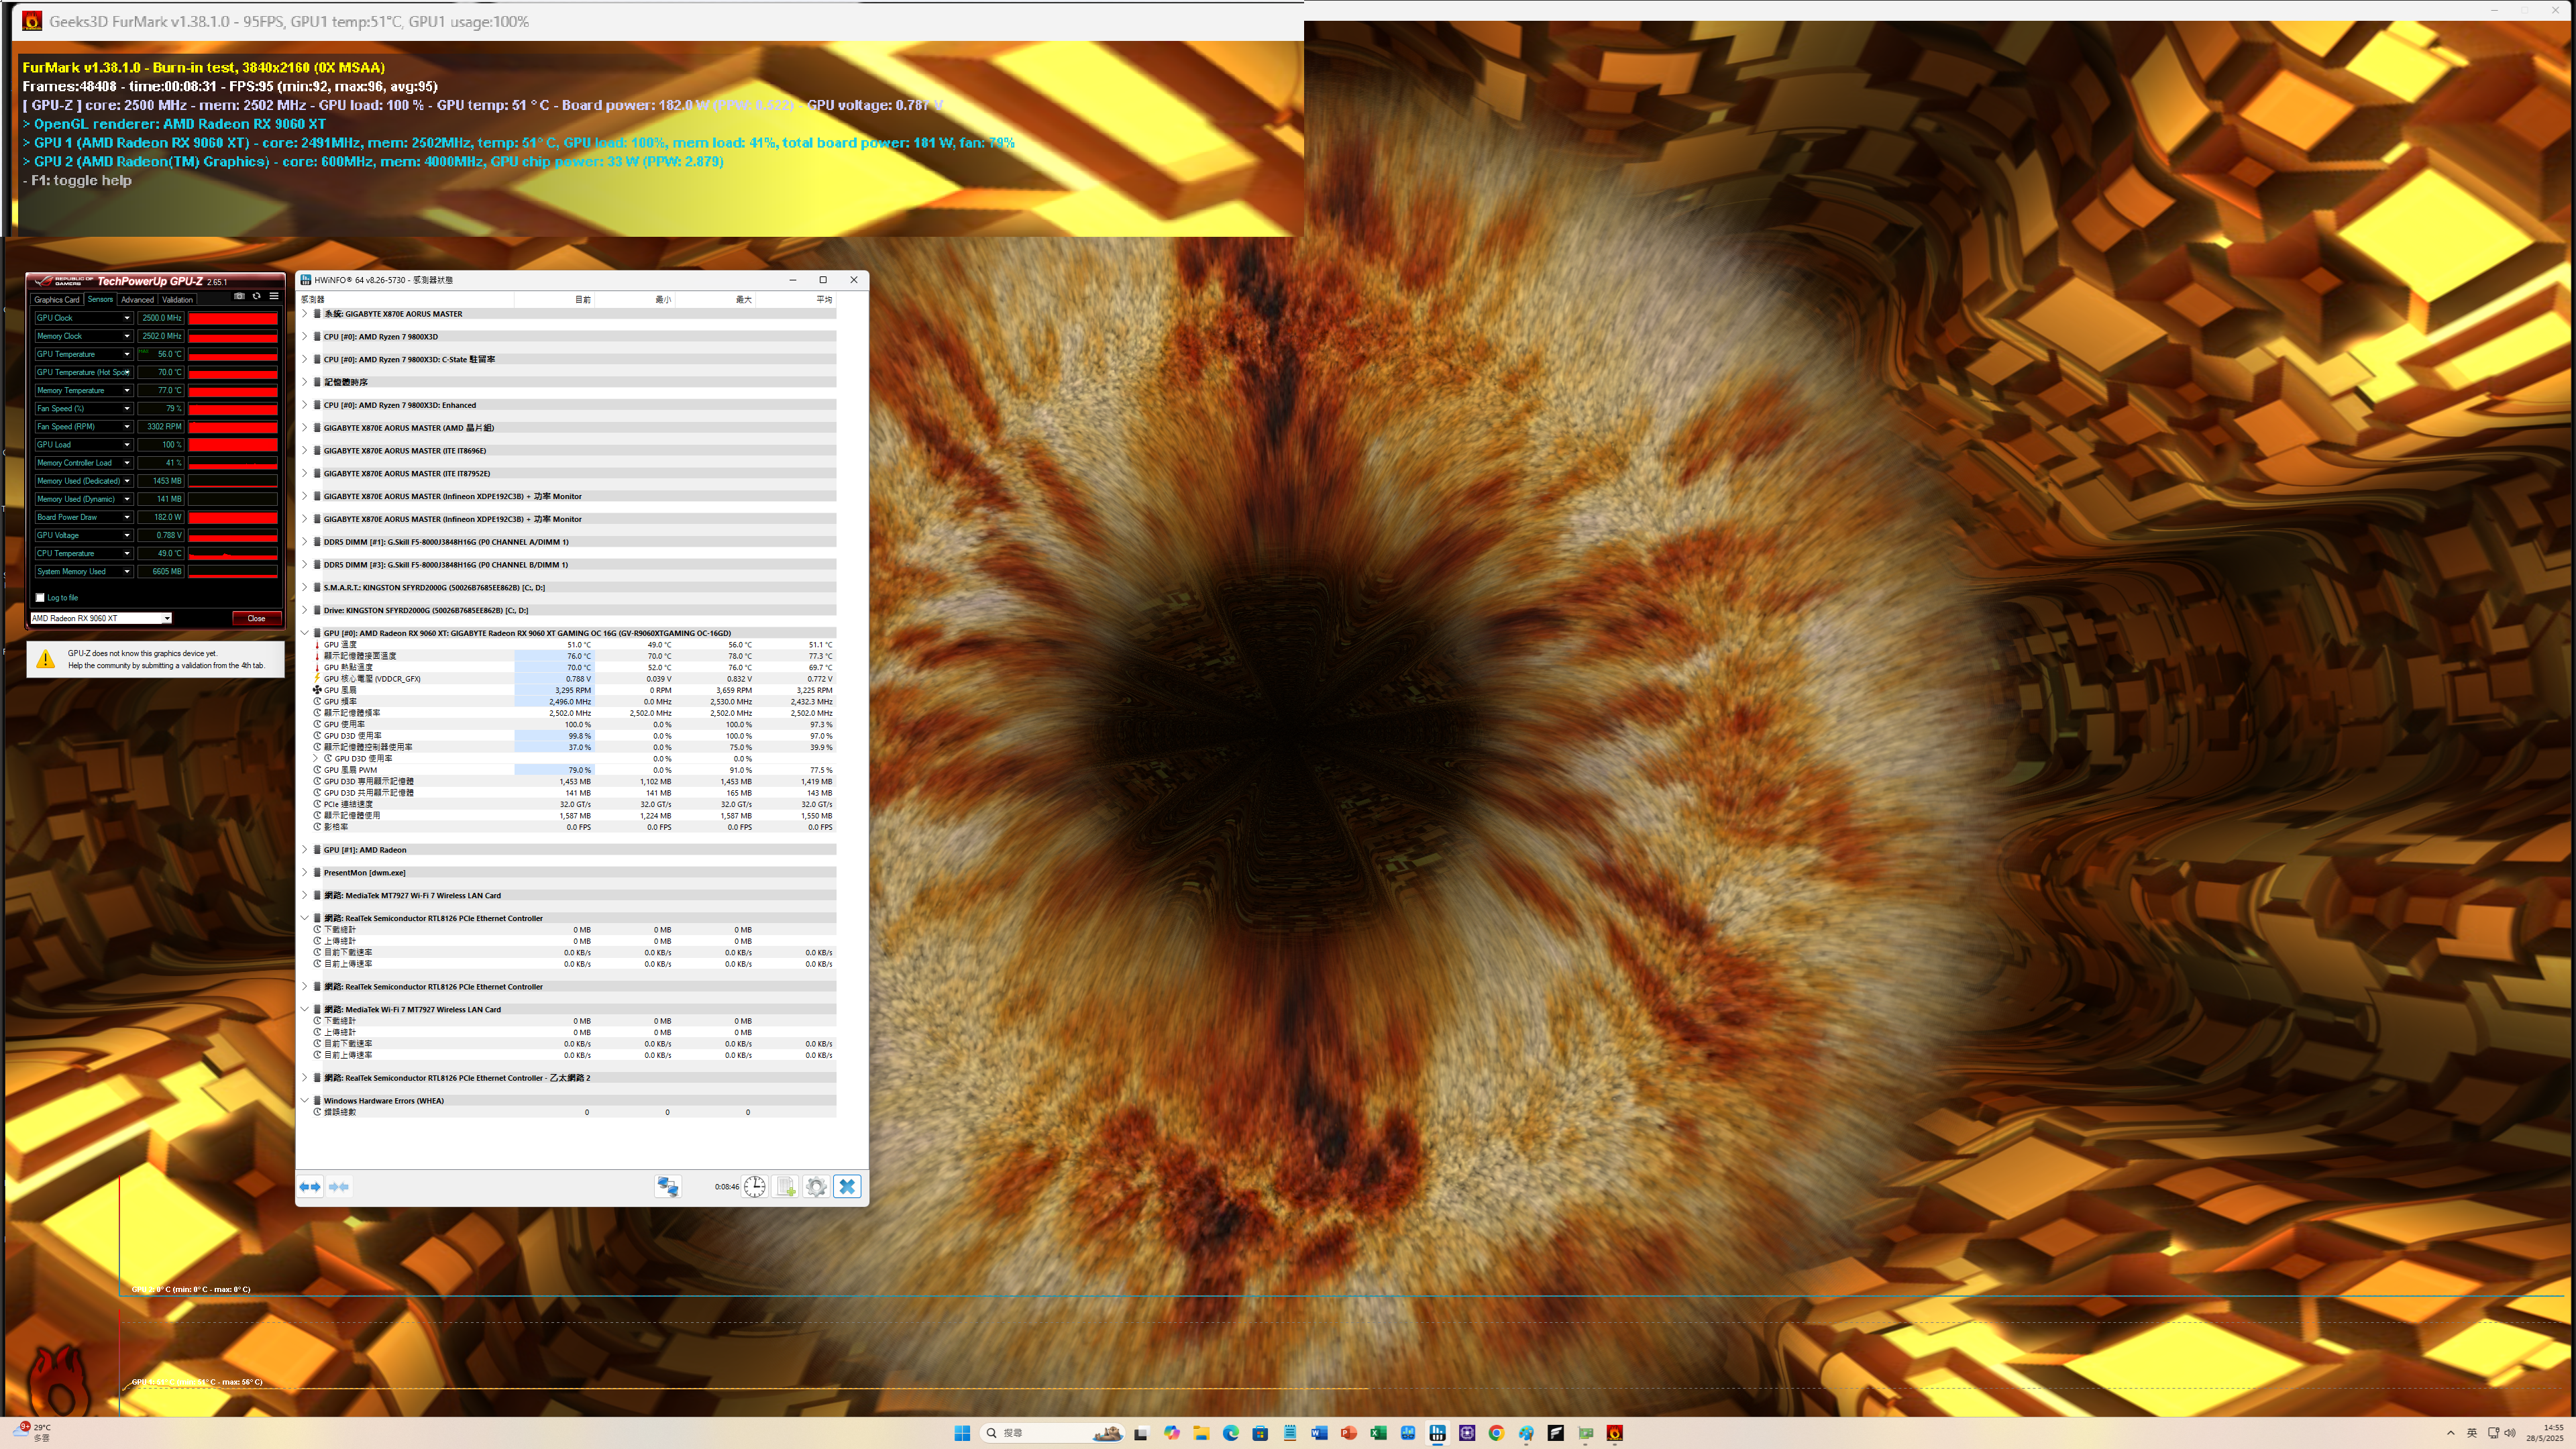Click the taskbar clock showing 14:55
This screenshot has height=1449, width=2576.
click(2544, 1433)
